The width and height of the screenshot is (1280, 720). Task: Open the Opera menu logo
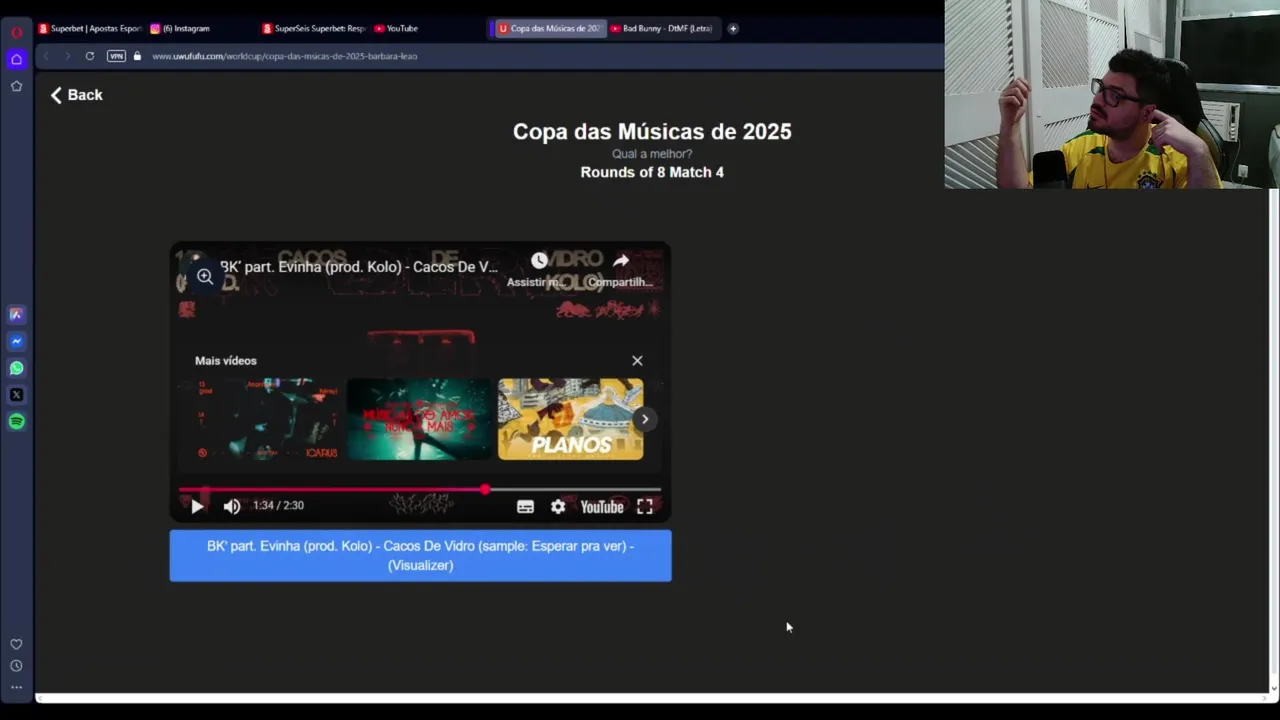click(16, 31)
